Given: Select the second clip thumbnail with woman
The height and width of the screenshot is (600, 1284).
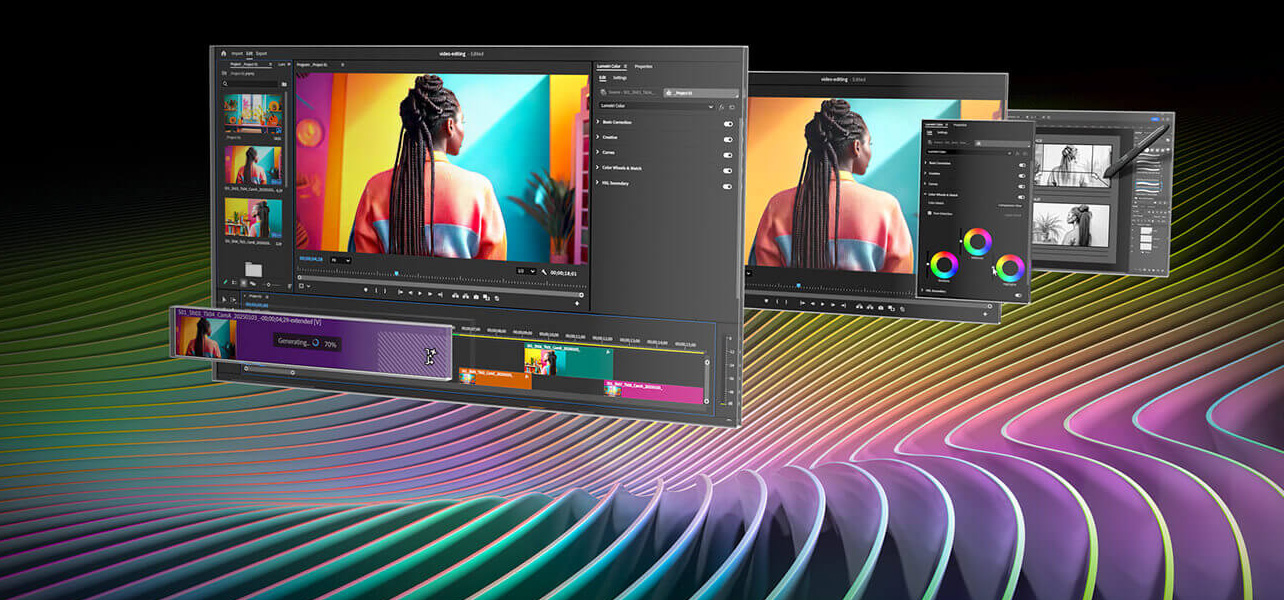Looking at the screenshot, I should pos(253,164).
